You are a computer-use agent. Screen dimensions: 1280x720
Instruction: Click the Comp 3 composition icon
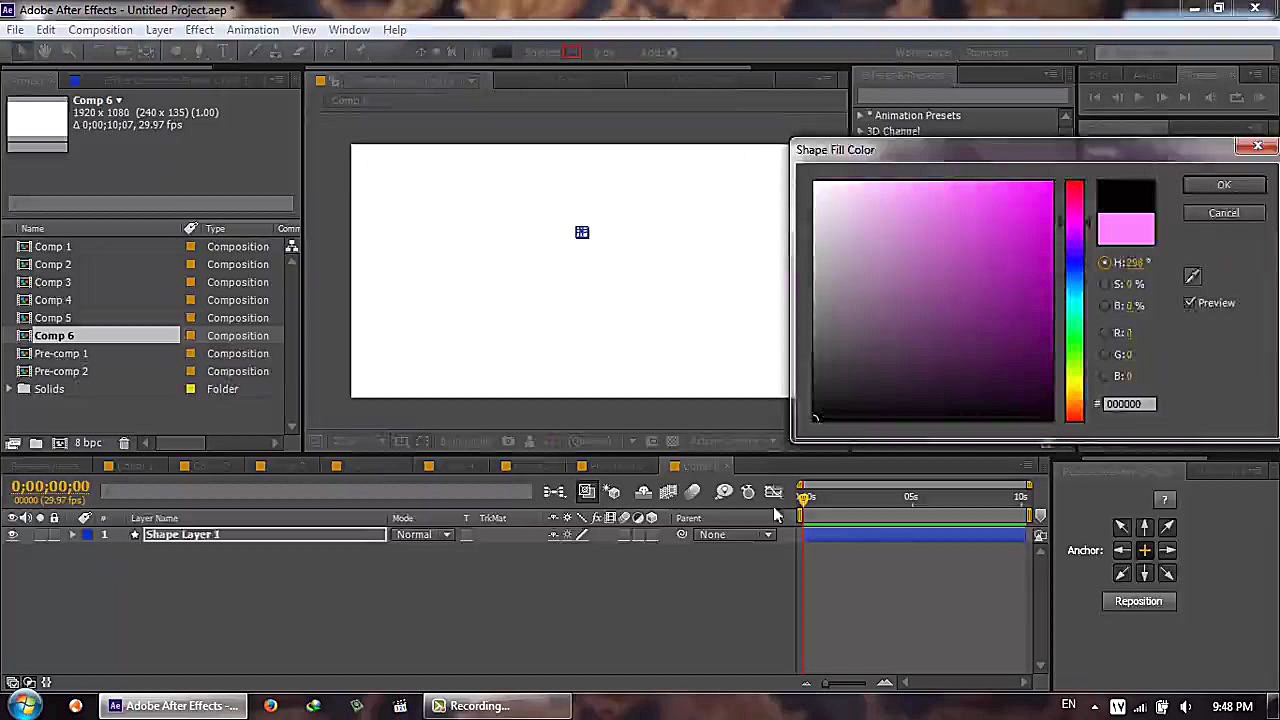24,283
